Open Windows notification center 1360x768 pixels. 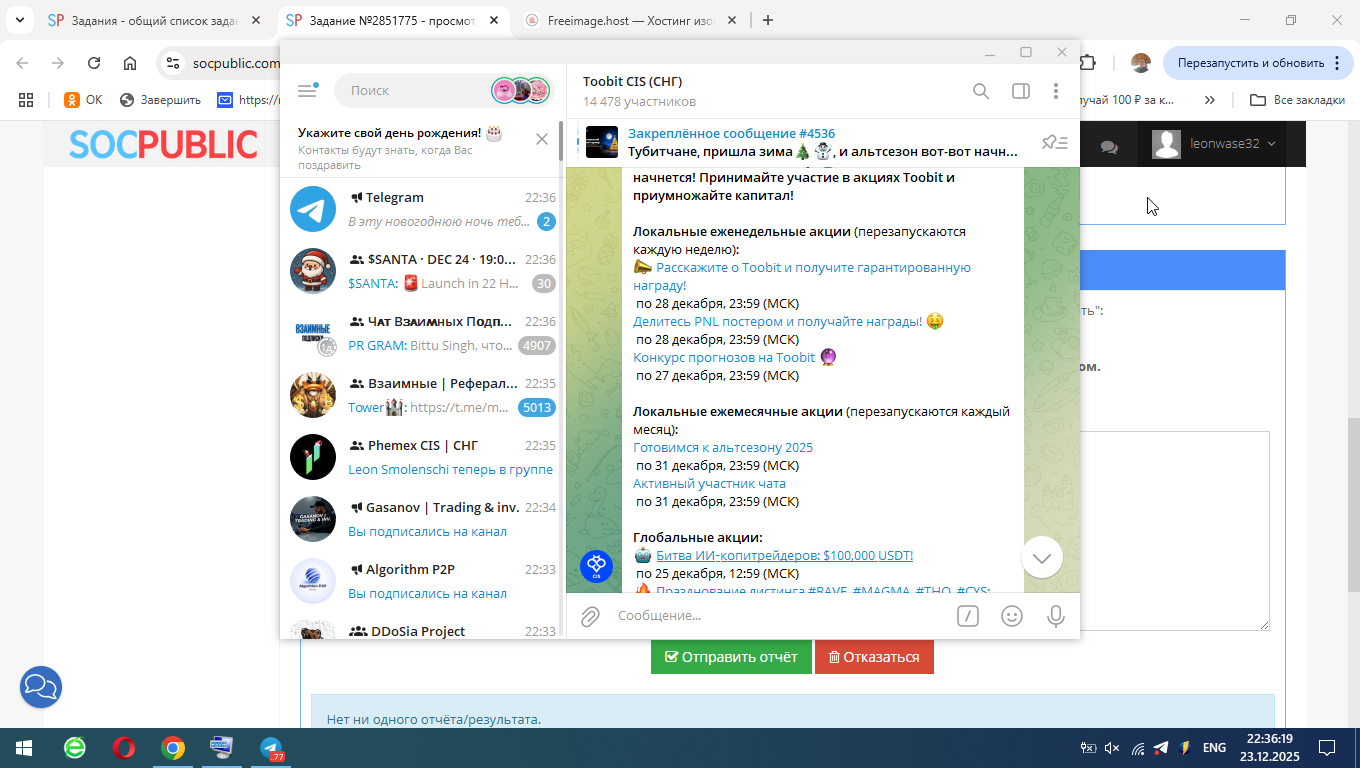coord(1327,748)
